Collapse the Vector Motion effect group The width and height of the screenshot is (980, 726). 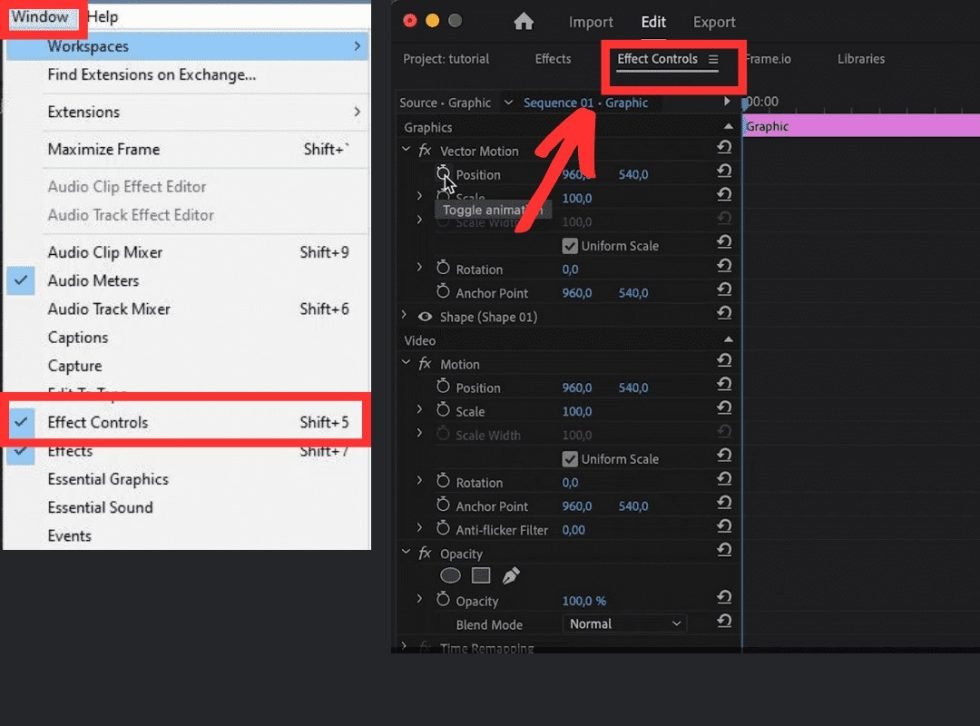pos(406,151)
